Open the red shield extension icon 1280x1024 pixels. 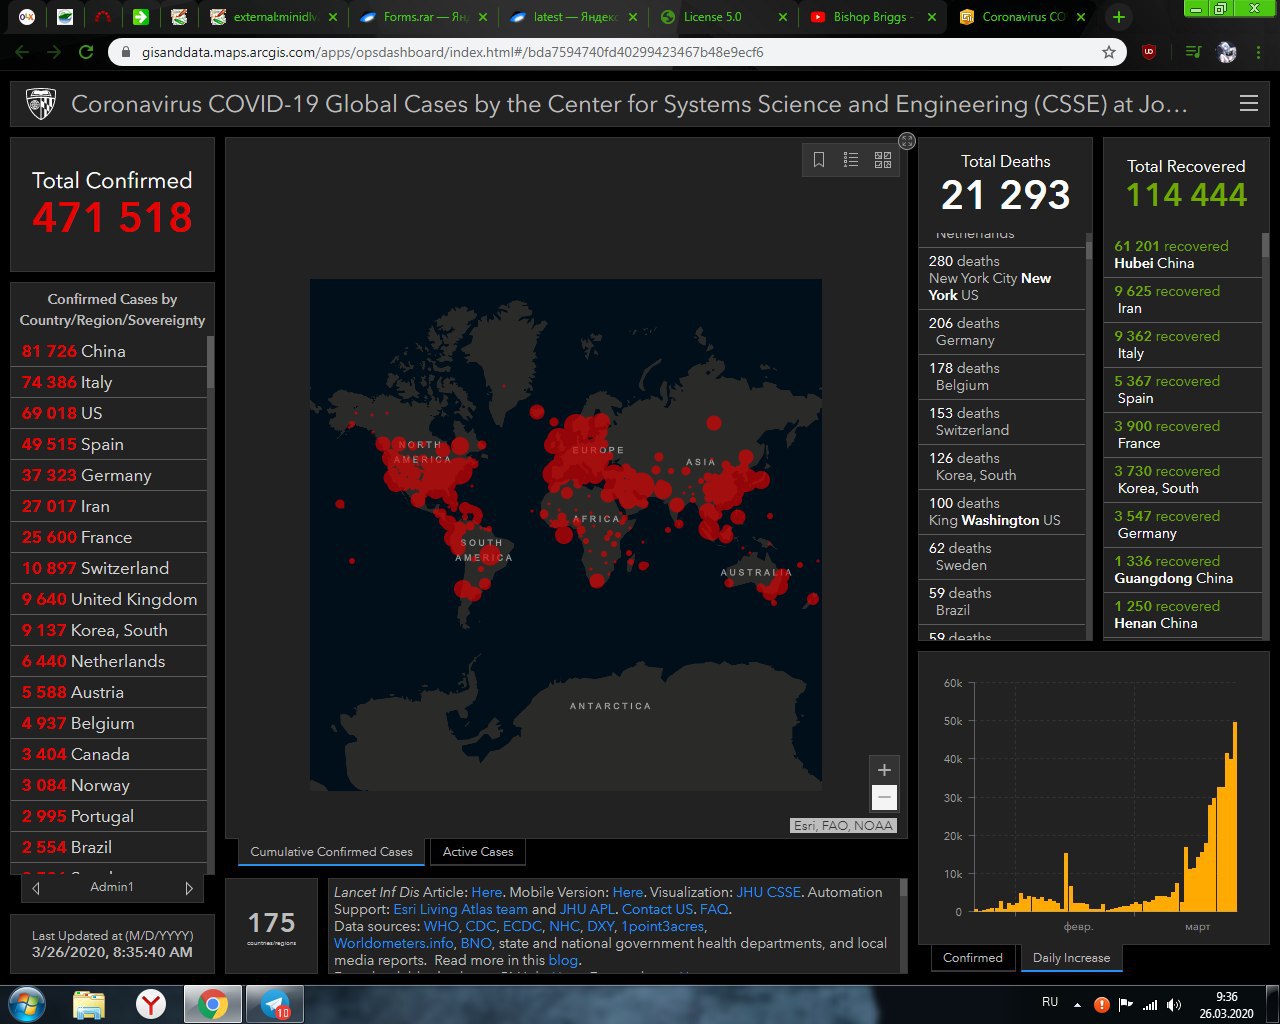click(1149, 52)
